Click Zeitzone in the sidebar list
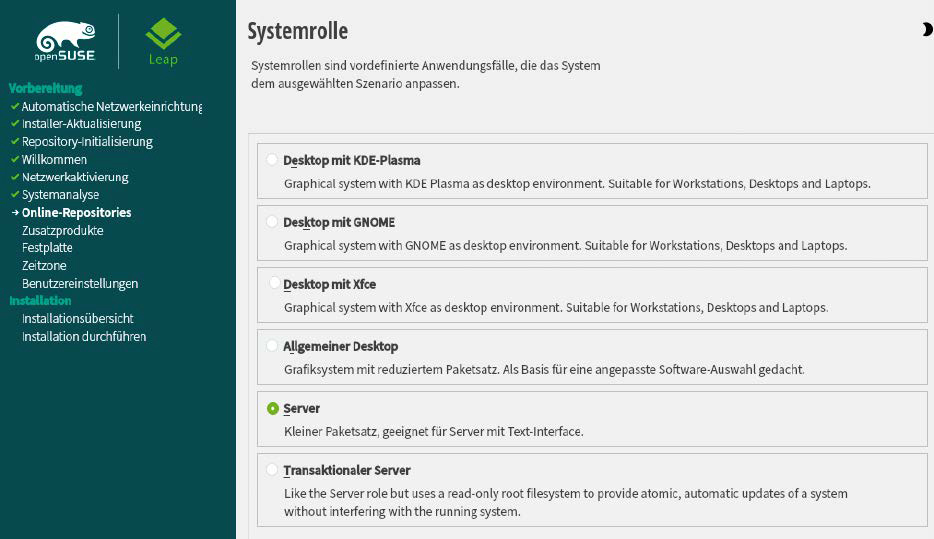934x539 pixels. tap(44, 266)
